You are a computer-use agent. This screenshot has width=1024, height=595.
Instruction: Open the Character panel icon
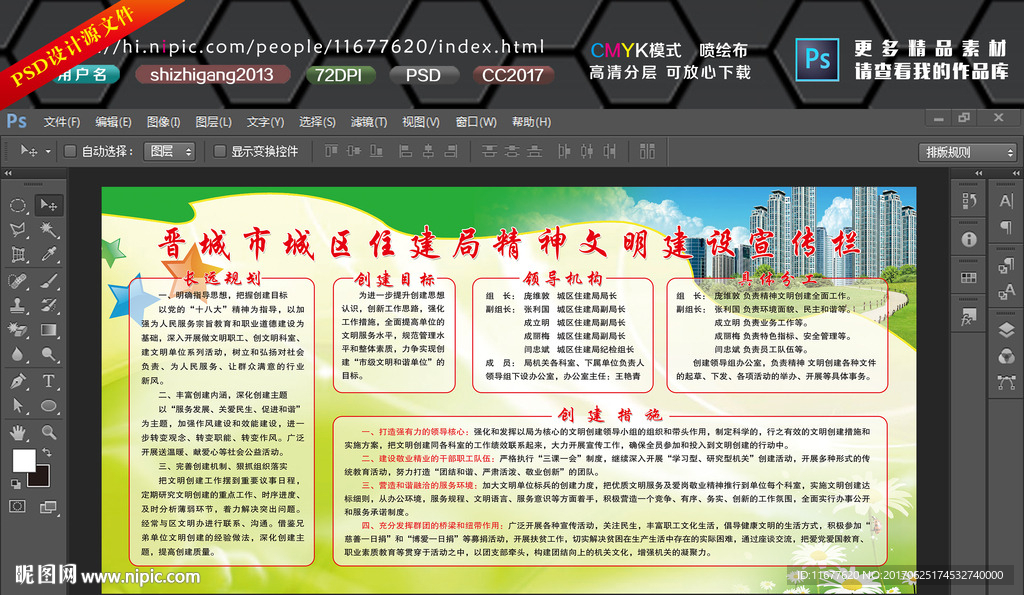pyautogui.click(x=1006, y=201)
